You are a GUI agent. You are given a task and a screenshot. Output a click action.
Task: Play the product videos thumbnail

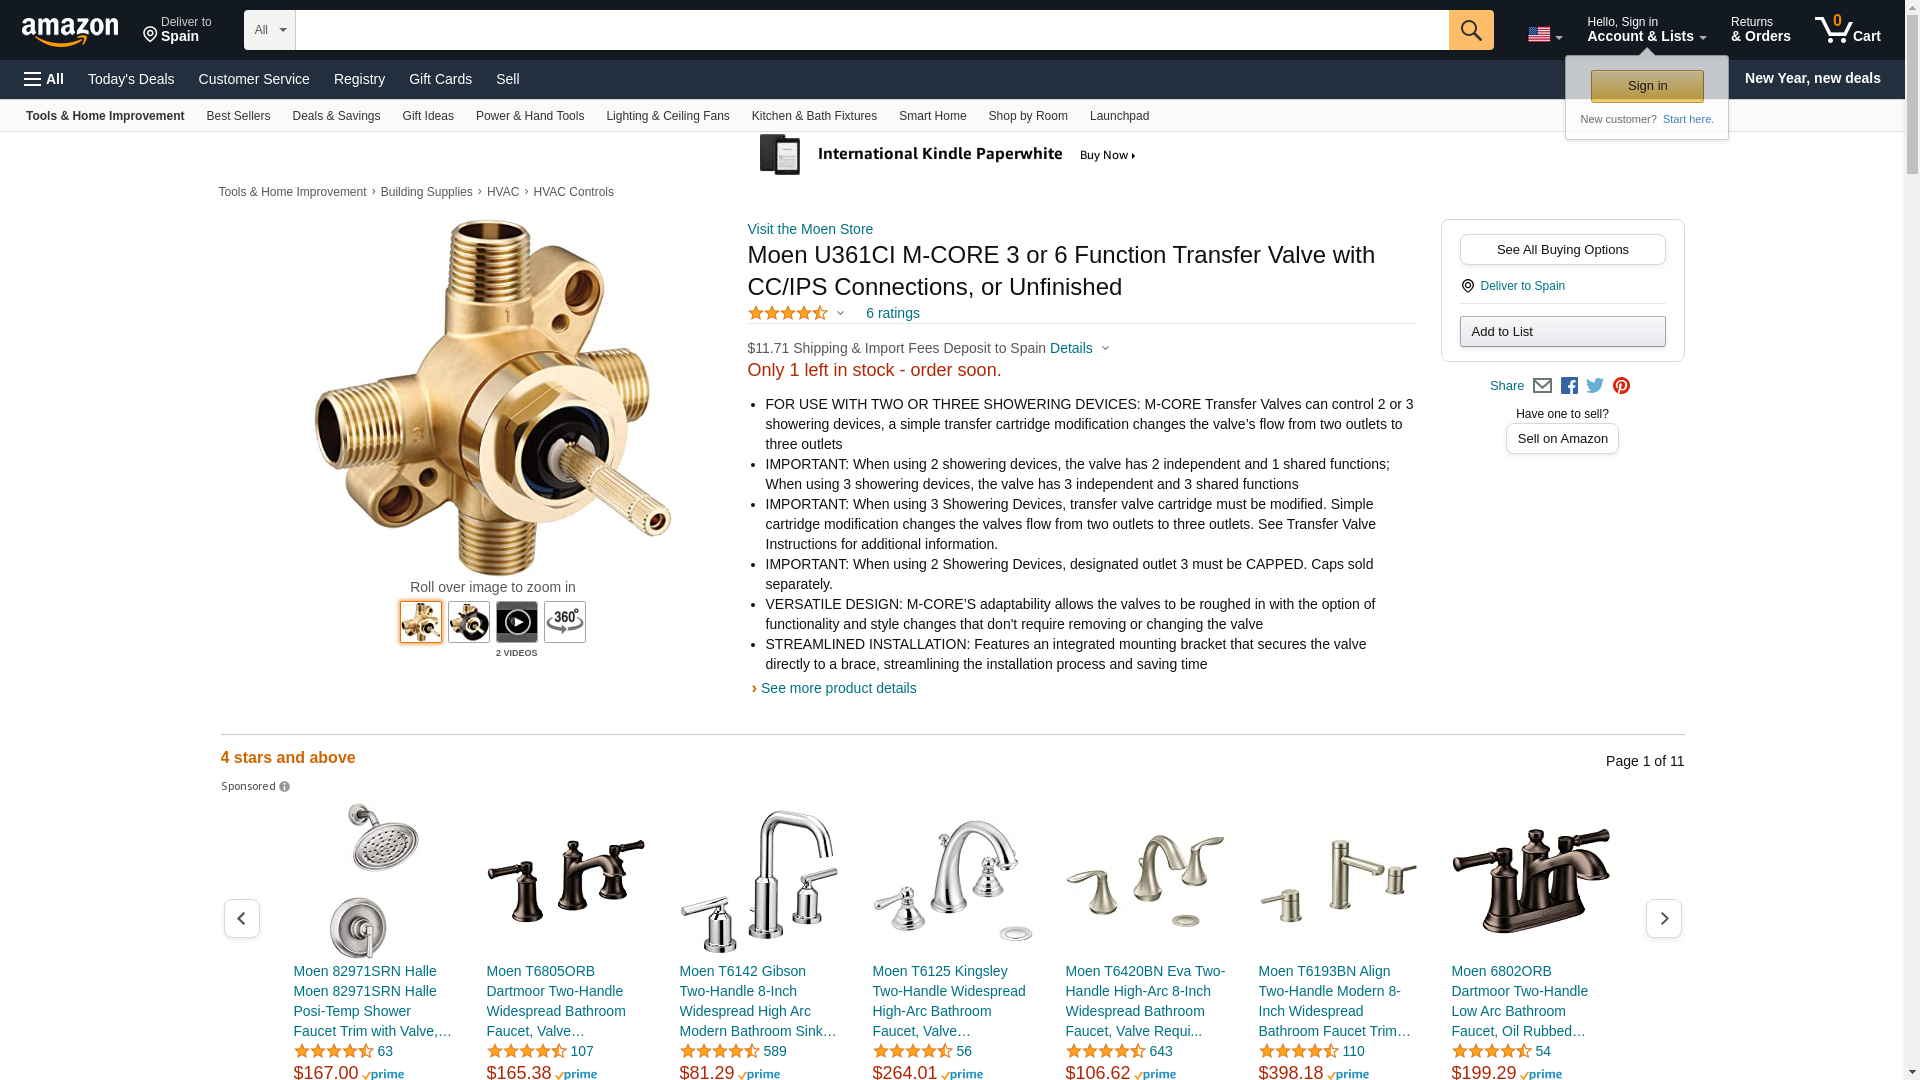[517, 622]
